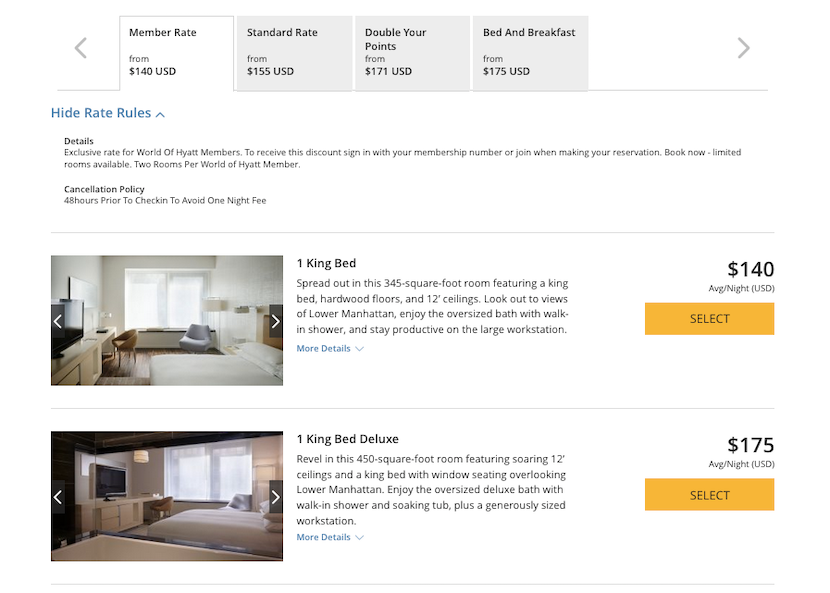
Task: Choose Bed And Breakfast rate tab
Action: (530, 52)
